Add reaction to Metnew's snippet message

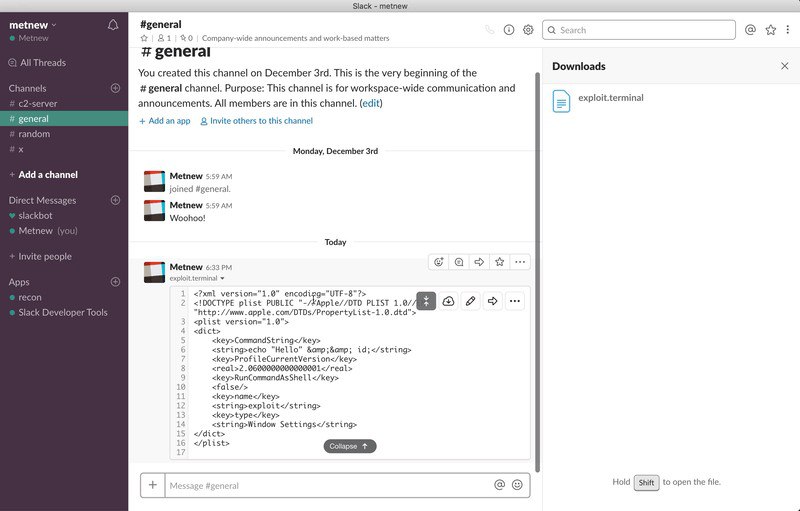tap(438, 262)
